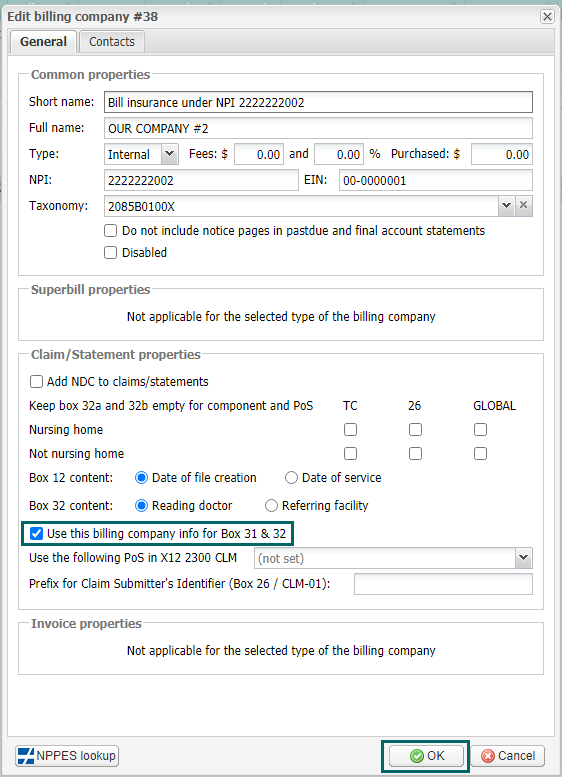Click the EIN input field
The image size is (562, 777).
(436, 180)
